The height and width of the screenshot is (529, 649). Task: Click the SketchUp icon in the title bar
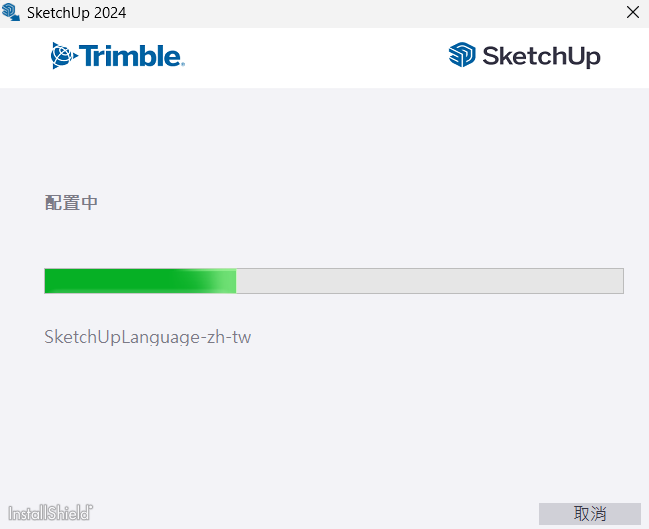point(12,13)
